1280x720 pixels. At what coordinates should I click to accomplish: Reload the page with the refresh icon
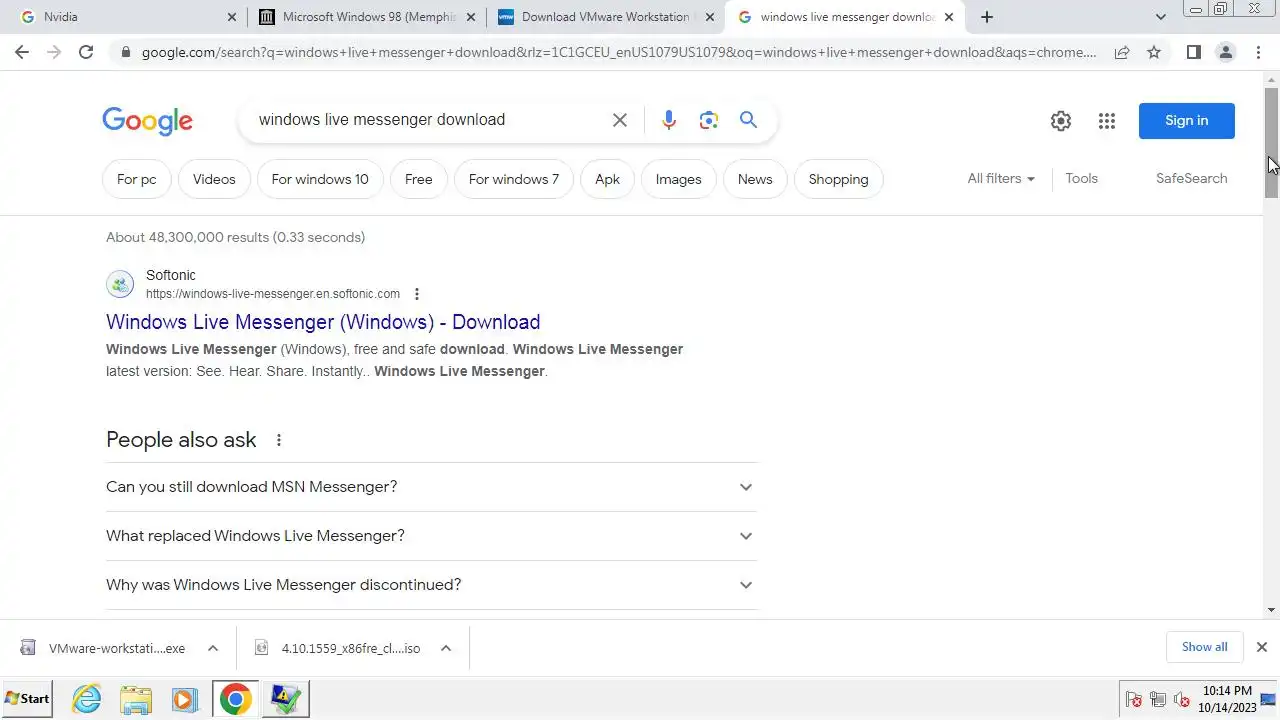pos(86,52)
